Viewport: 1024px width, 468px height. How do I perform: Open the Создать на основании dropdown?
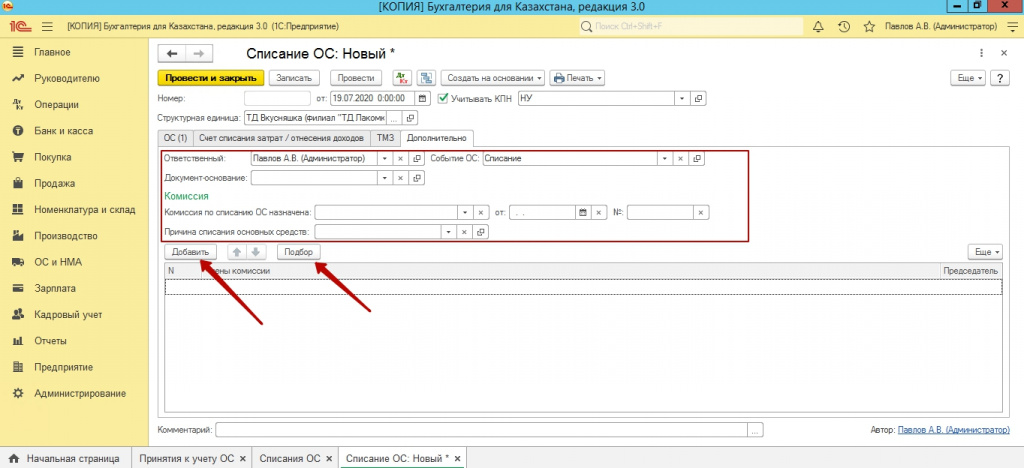pos(493,78)
